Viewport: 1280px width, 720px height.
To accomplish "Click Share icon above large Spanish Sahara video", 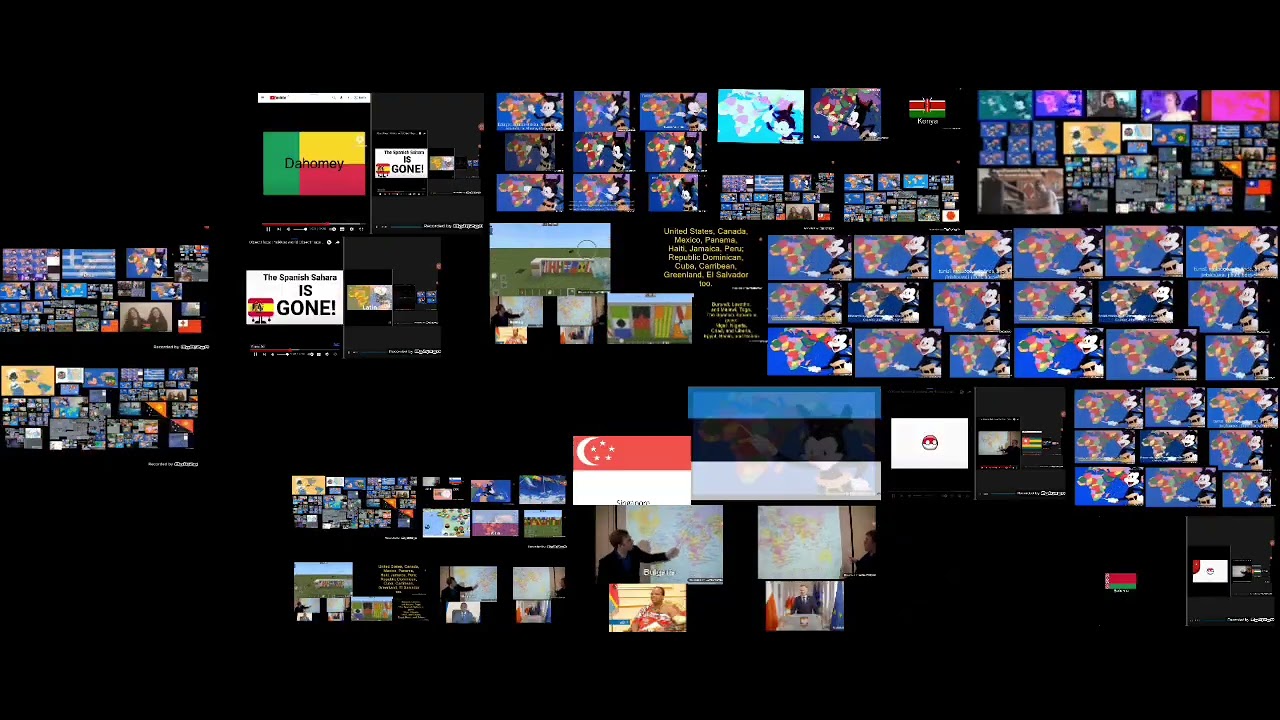I will [337, 242].
